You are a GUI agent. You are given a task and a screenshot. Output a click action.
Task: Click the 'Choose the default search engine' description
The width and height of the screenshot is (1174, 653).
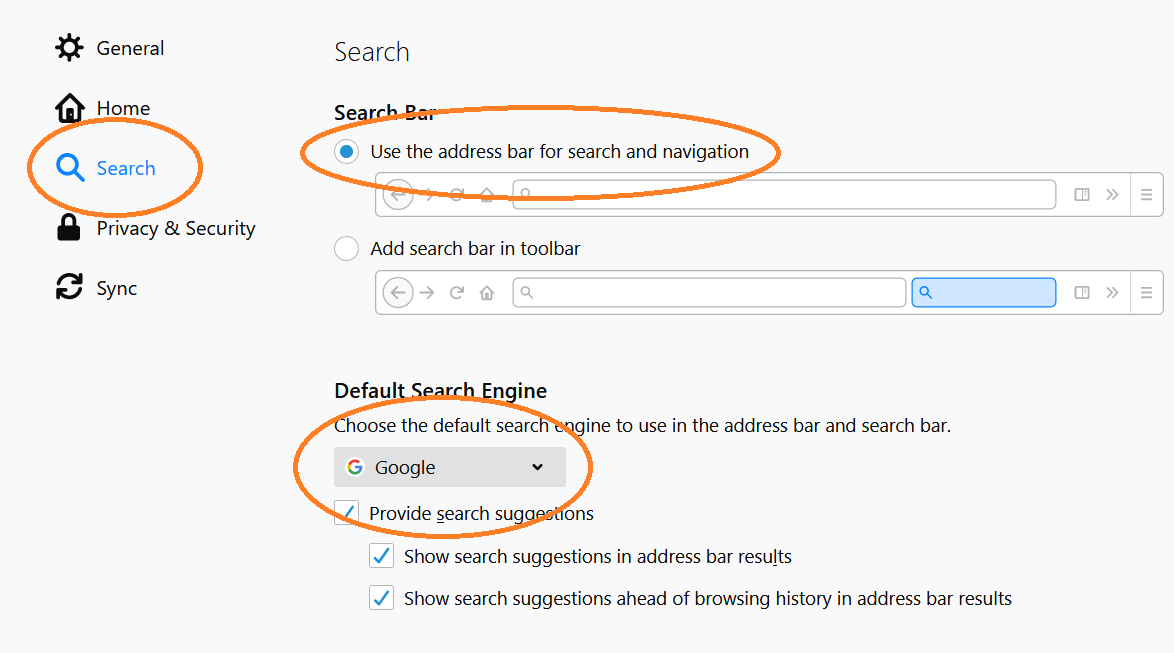642,425
